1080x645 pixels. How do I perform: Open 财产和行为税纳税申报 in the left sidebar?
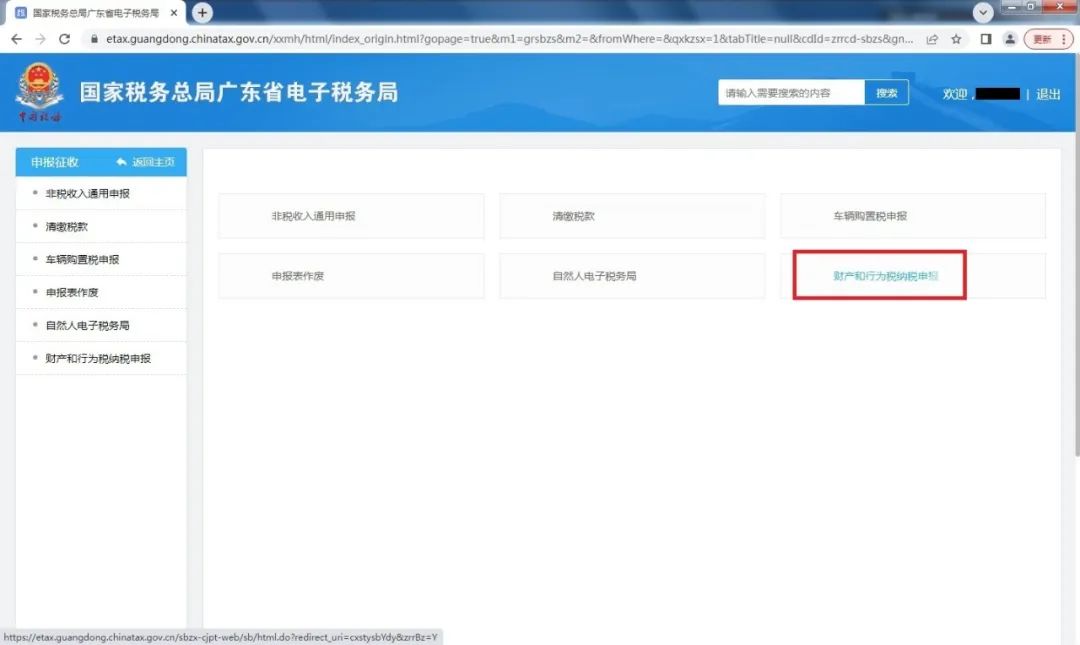point(101,359)
